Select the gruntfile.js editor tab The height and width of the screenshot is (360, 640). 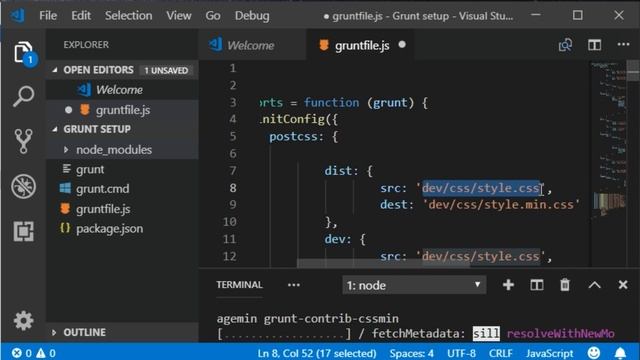pos(361,45)
